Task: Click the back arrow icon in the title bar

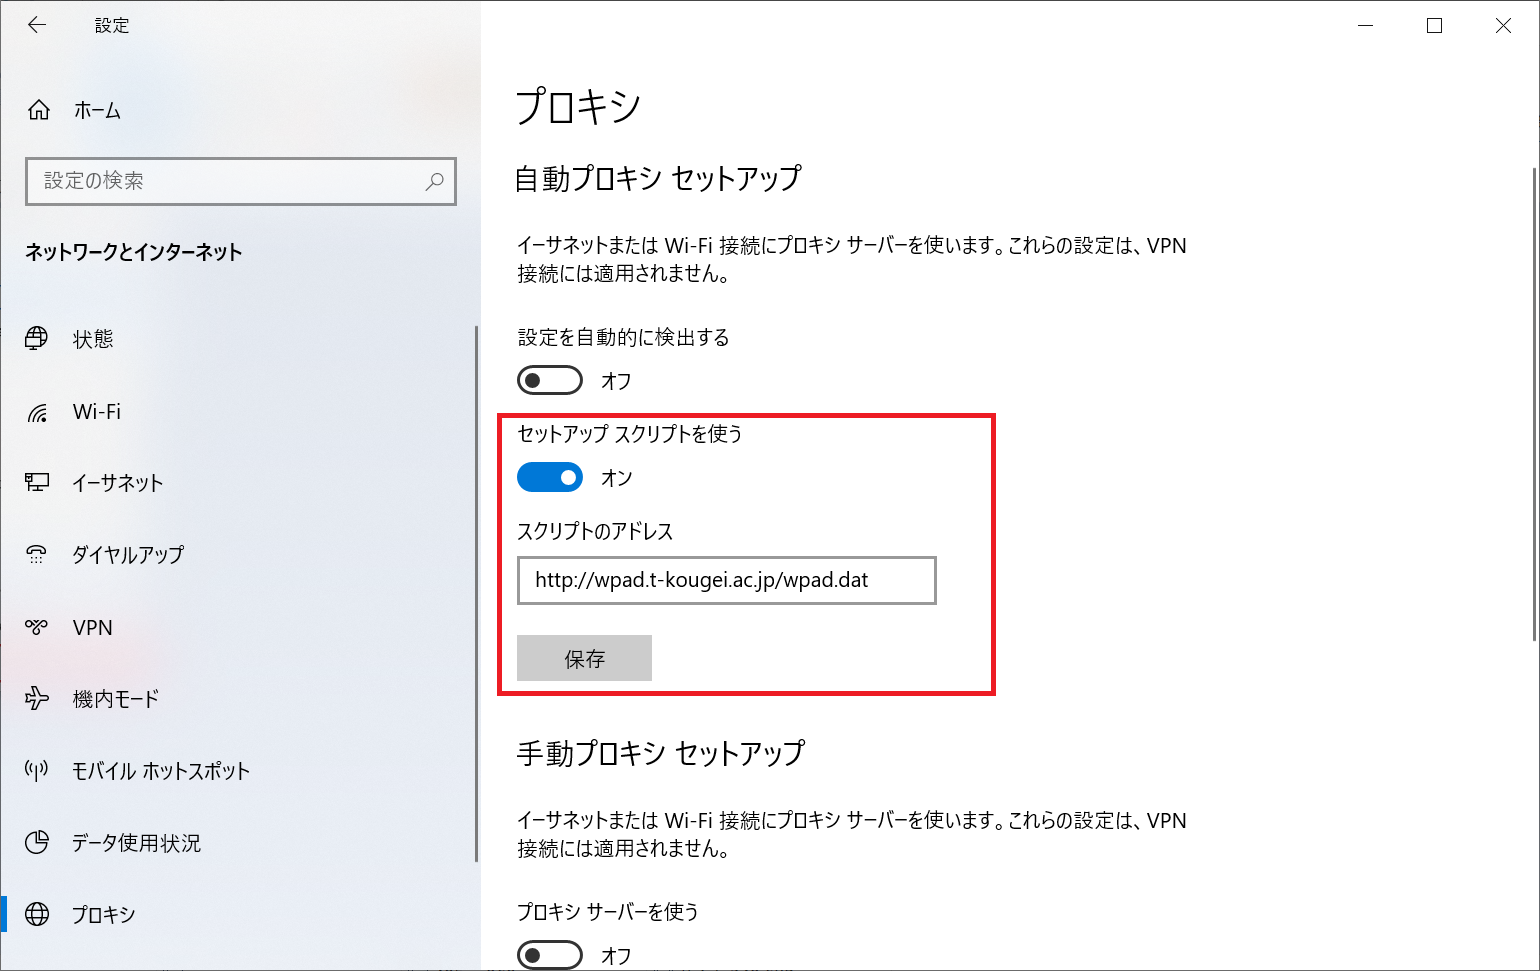Action: coord(37,25)
